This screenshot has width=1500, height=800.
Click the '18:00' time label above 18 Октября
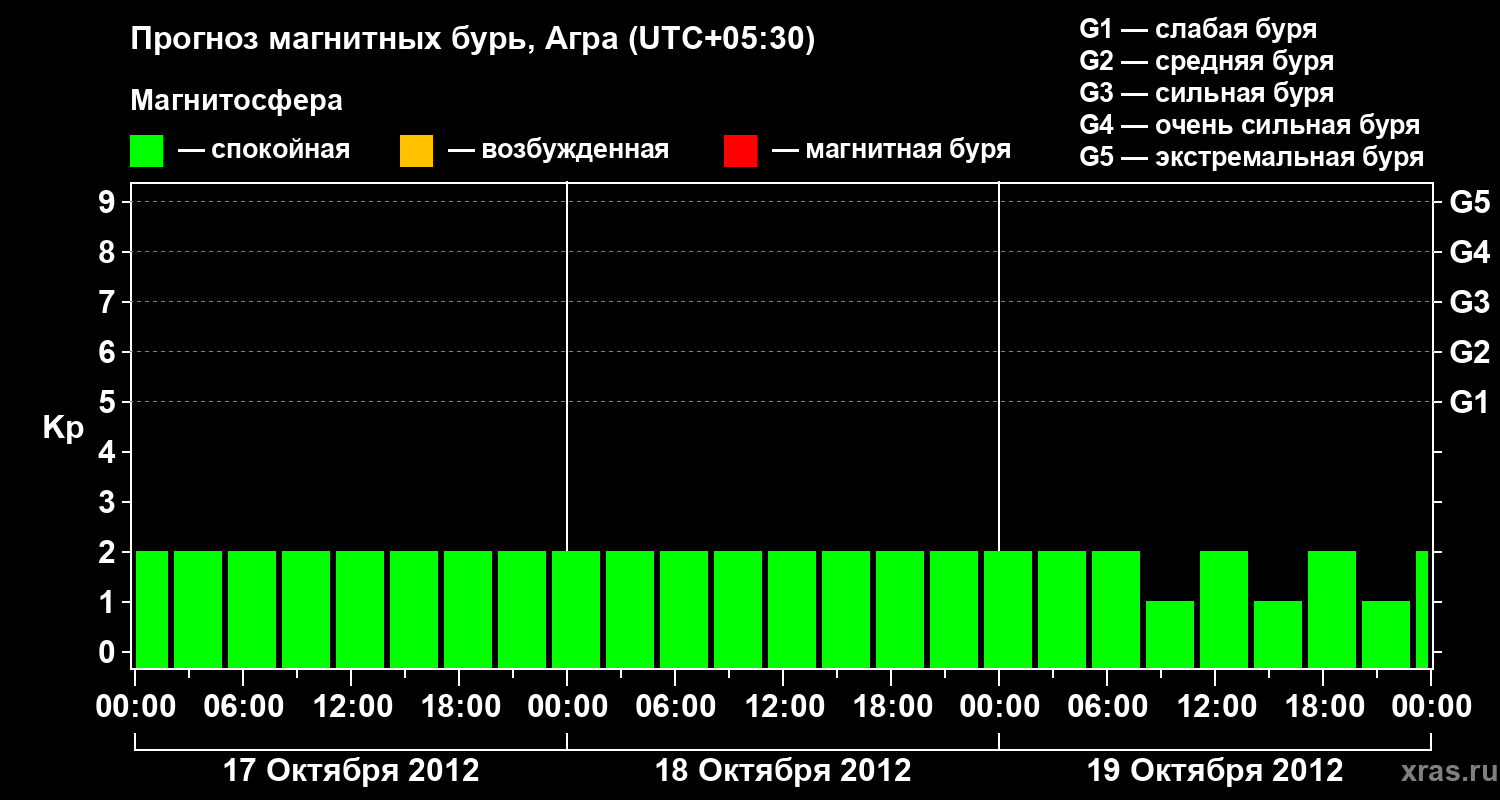click(x=891, y=707)
